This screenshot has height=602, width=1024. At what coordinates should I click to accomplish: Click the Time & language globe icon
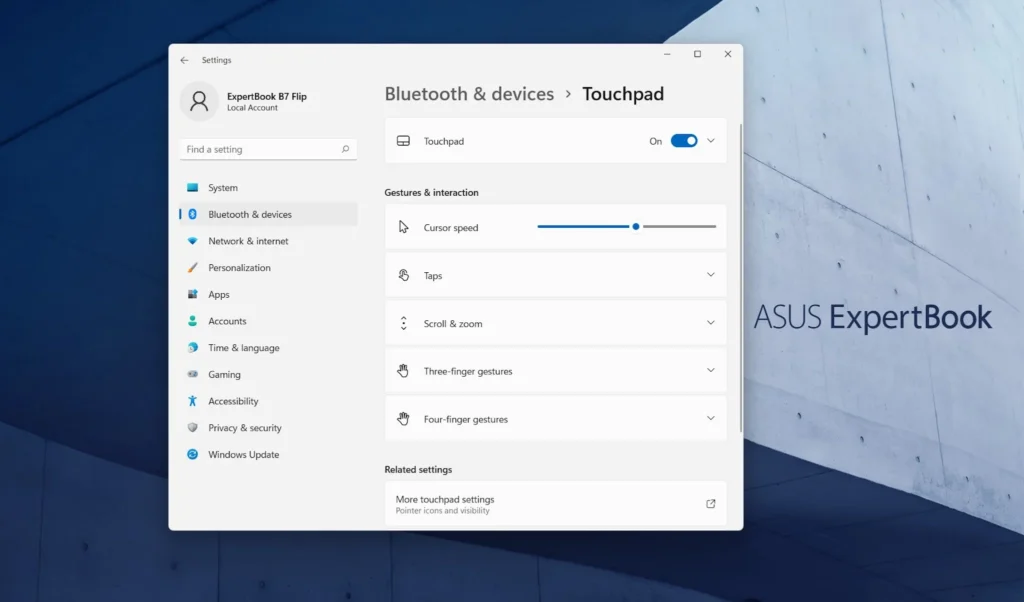(192, 347)
